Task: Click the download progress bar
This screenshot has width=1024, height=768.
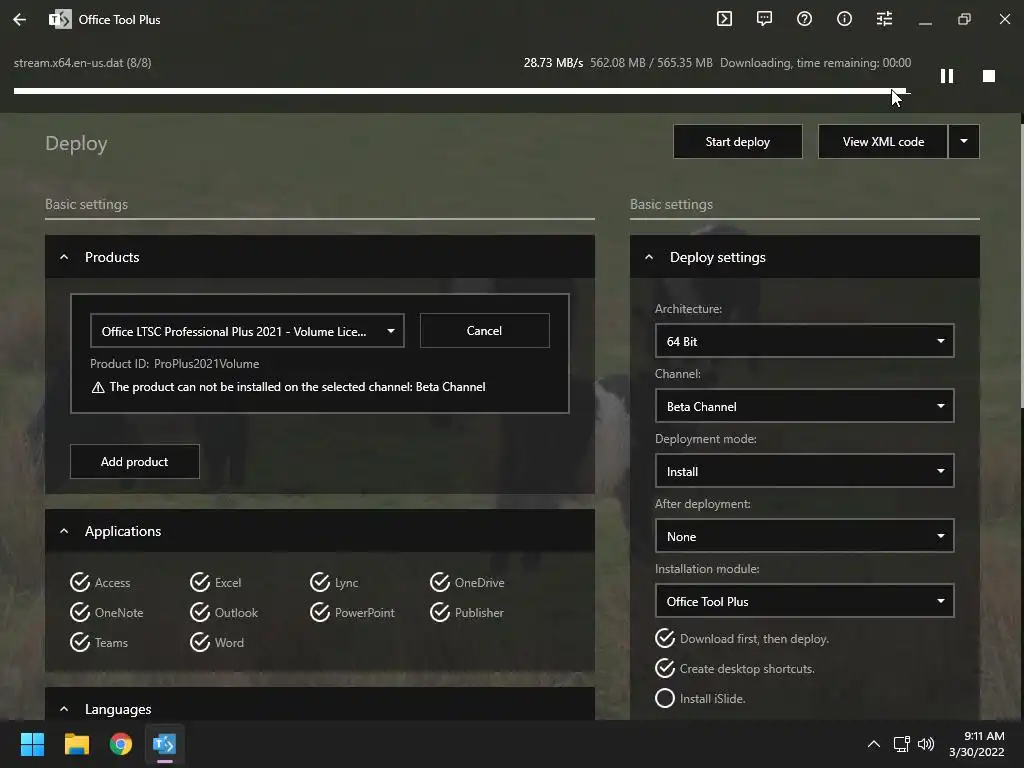Action: pos(462,91)
